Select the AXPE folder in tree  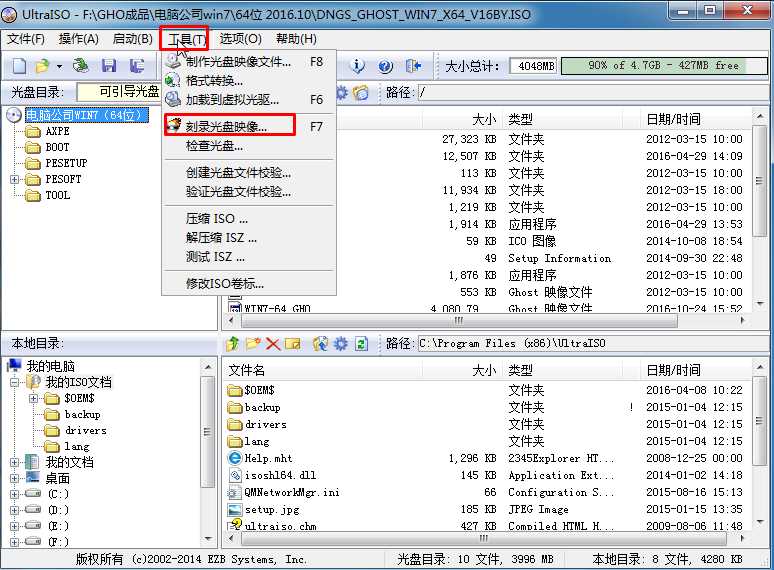tap(47, 131)
